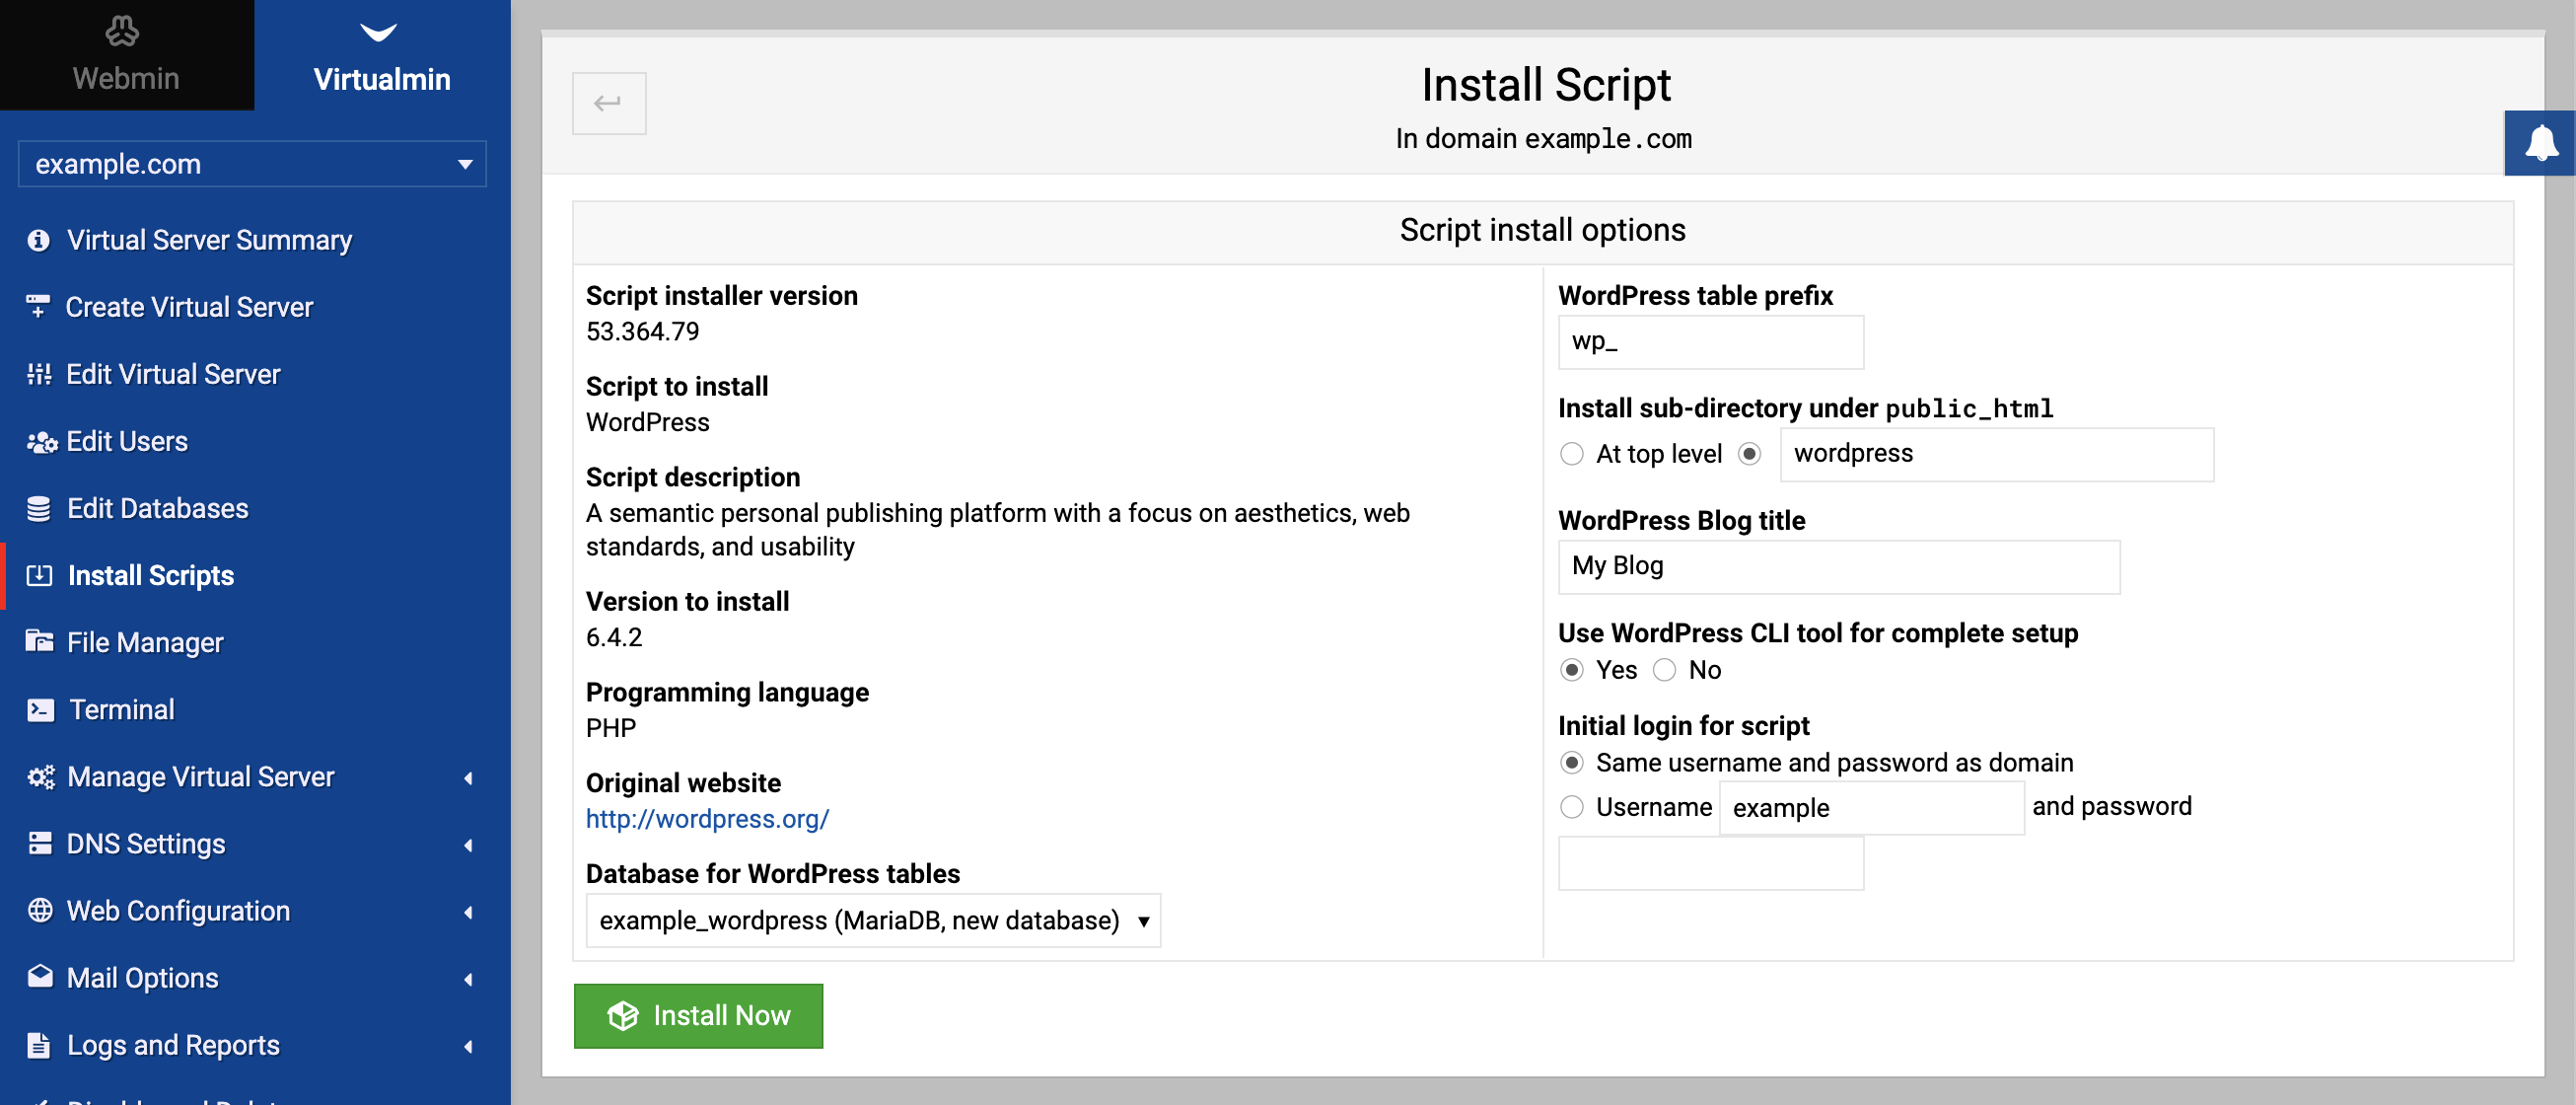The width and height of the screenshot is (2576, 1105).
Task: Click the installer version 53.364.79
Action: [x=642, y=331]
